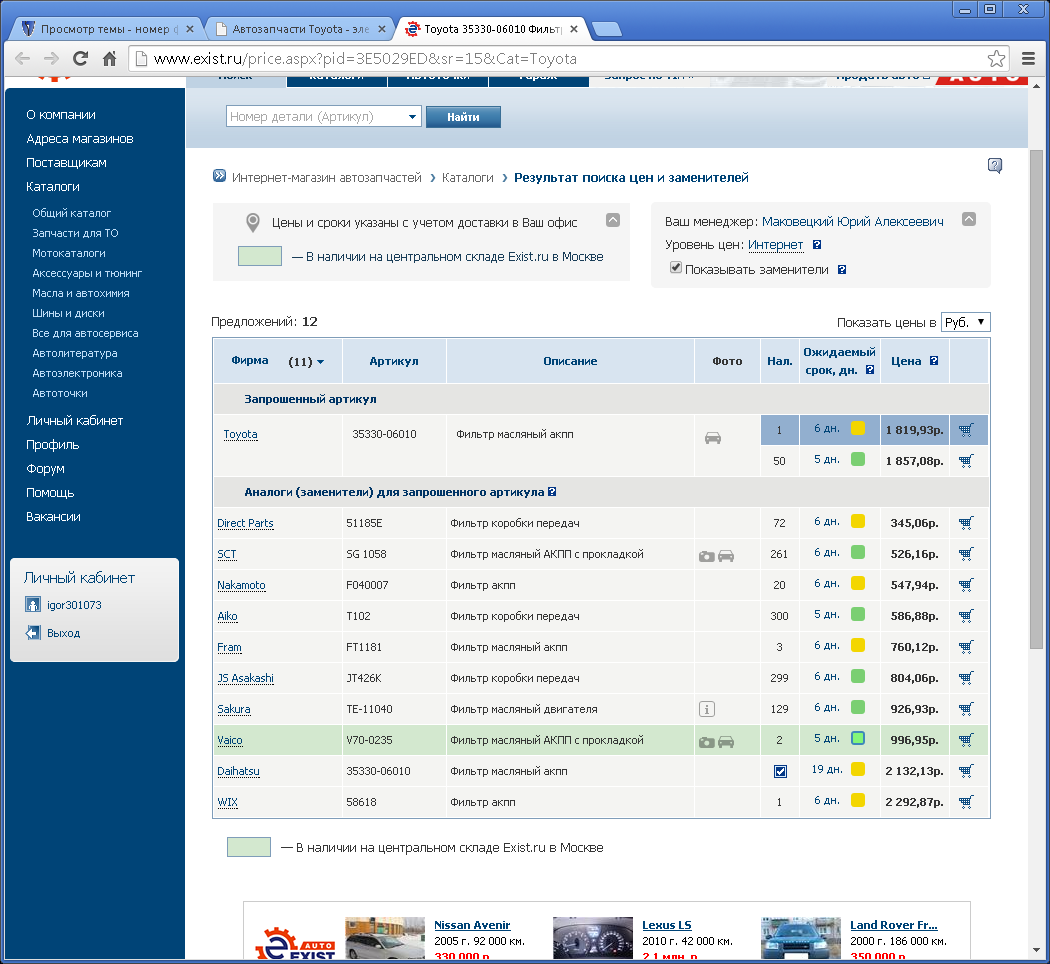
Task: Collapse the manager info panel
Action: (x=968, y=220)
